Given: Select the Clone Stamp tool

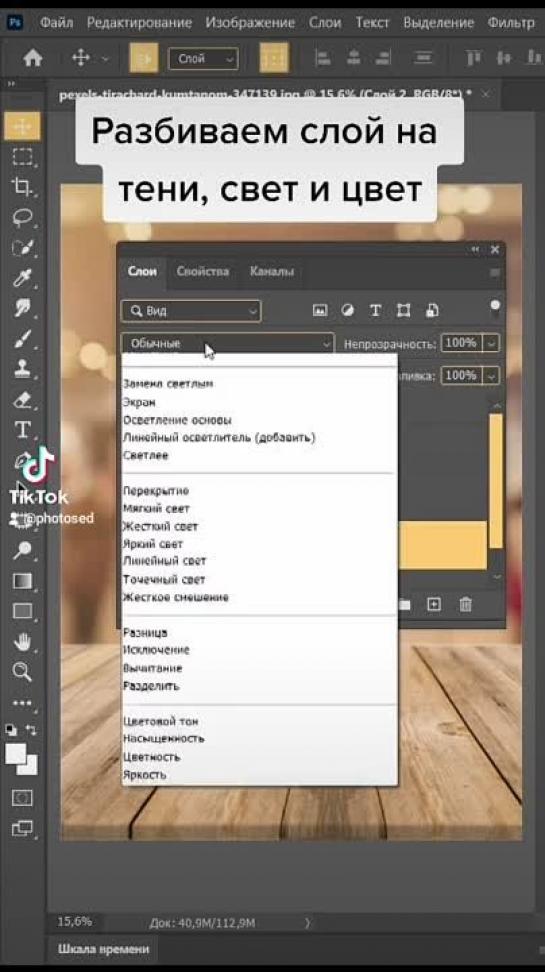Looking at the screenshot, I should pos(22,369).
